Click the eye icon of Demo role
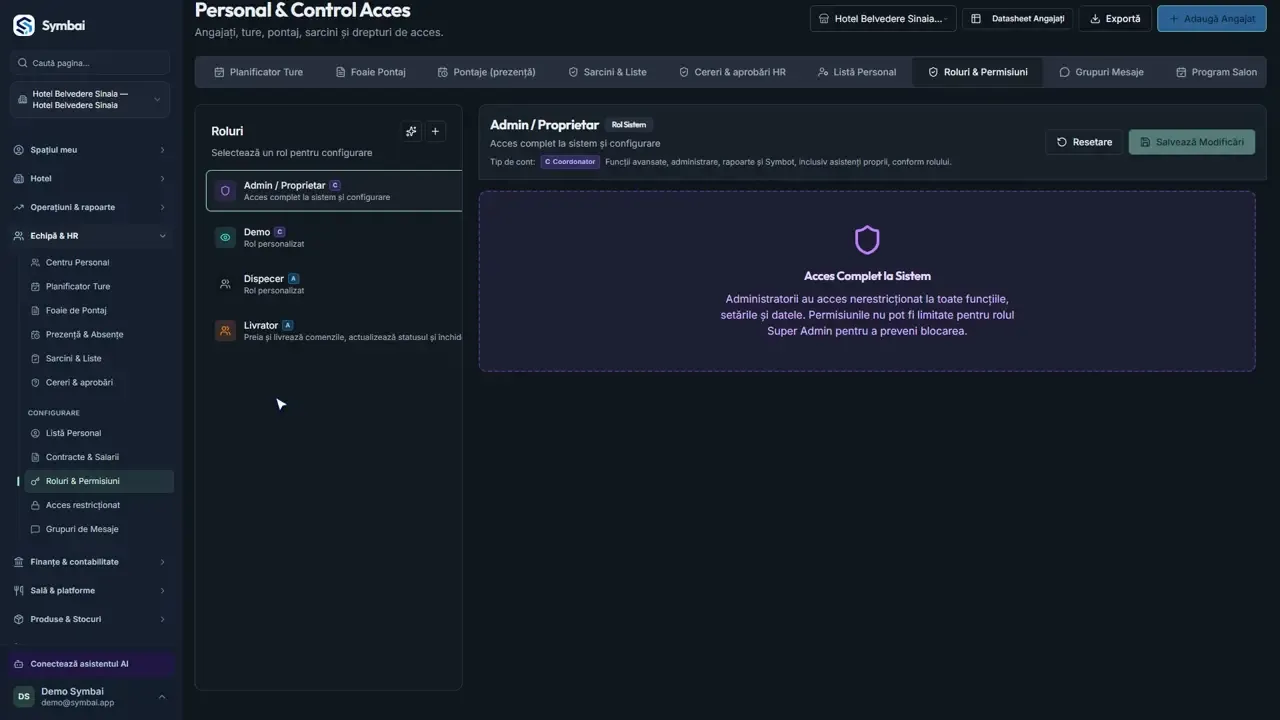Image resolution: width=1280 pixels, height=720 pixels. click(225, 238)
